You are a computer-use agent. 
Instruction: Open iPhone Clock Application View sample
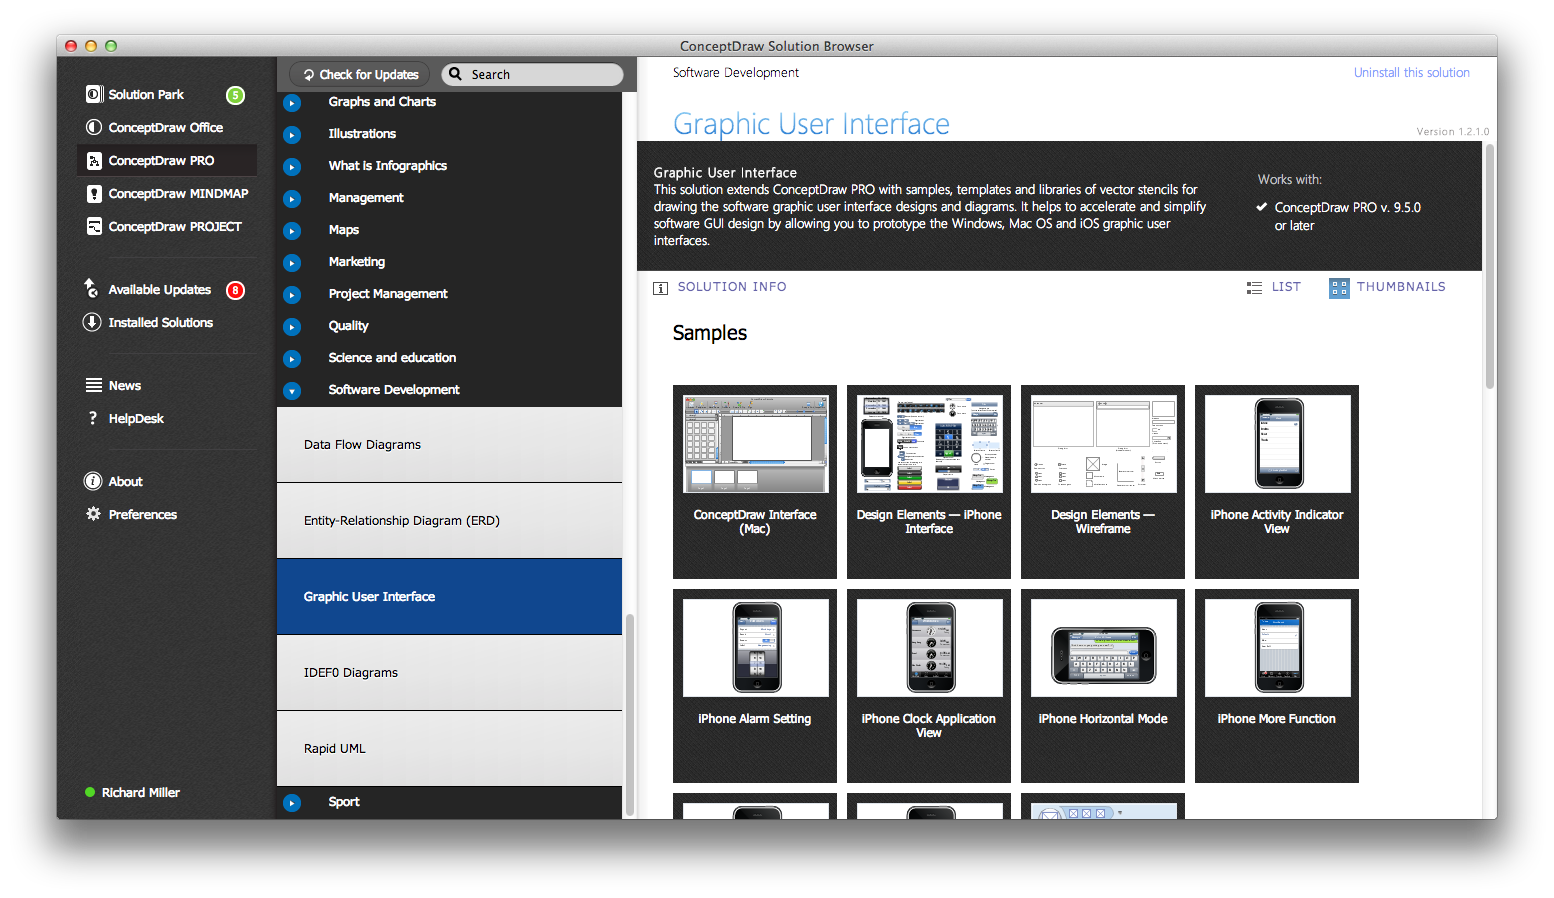coord(929,686)
